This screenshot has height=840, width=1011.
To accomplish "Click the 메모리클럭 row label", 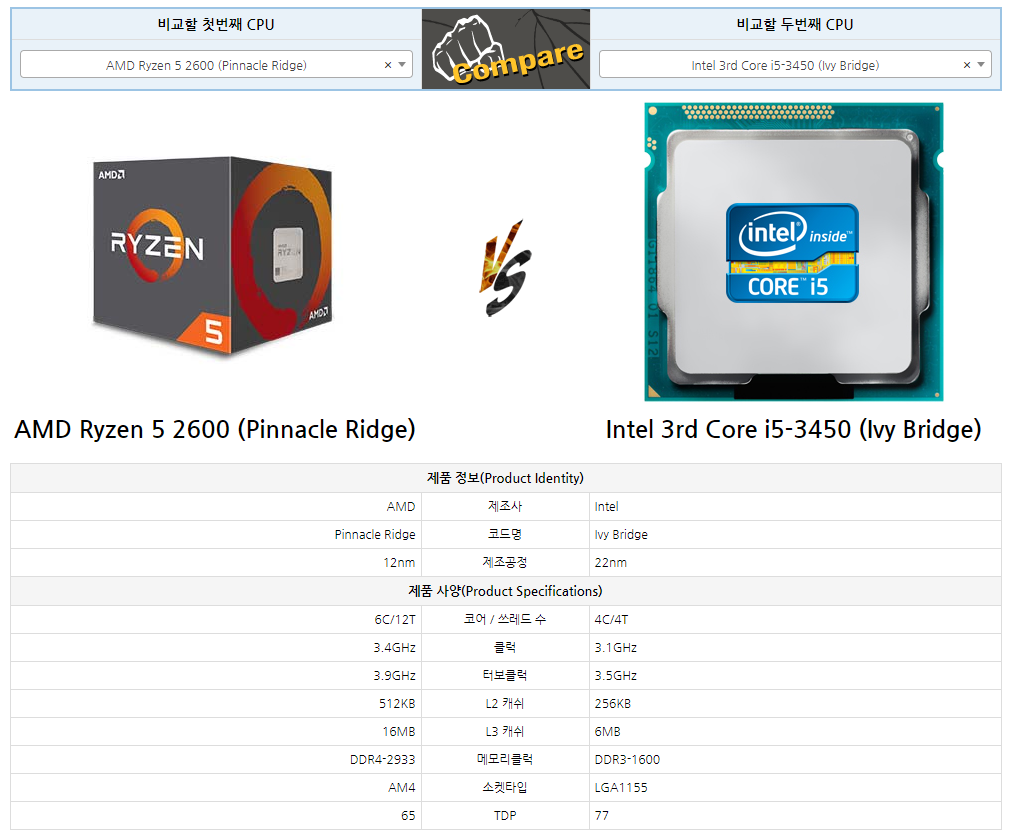I will [505, 759].
